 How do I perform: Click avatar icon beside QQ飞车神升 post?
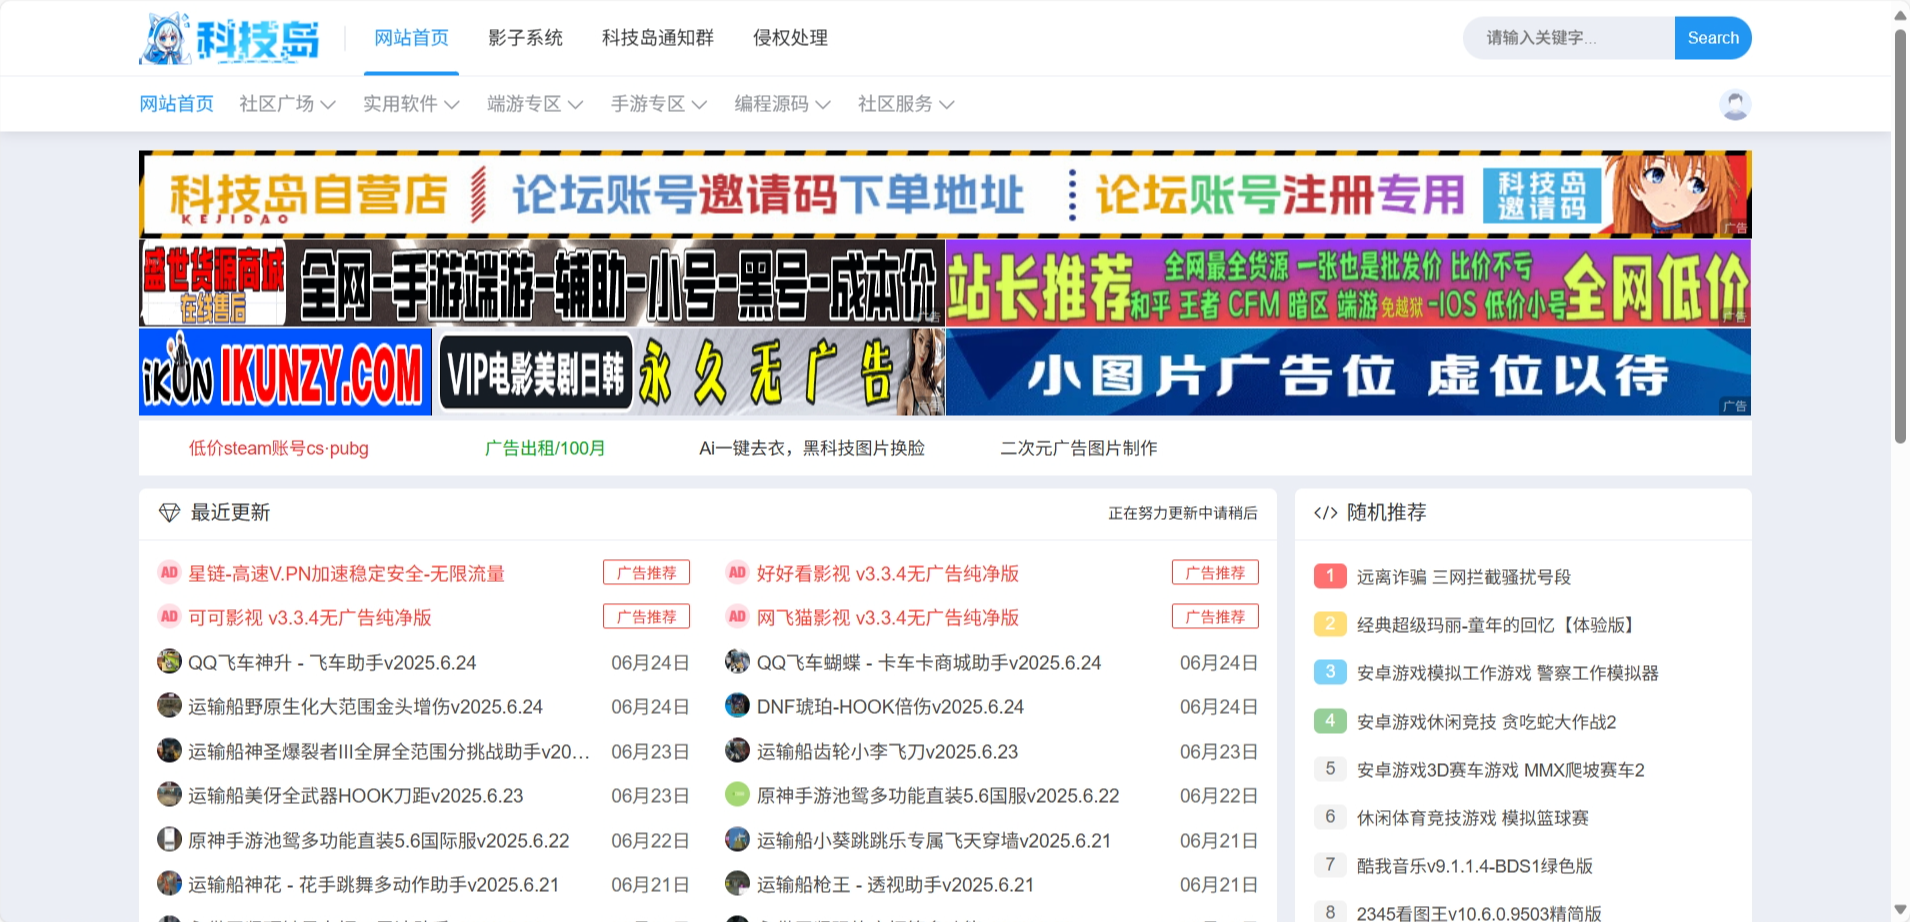click(x=169, y=662)
